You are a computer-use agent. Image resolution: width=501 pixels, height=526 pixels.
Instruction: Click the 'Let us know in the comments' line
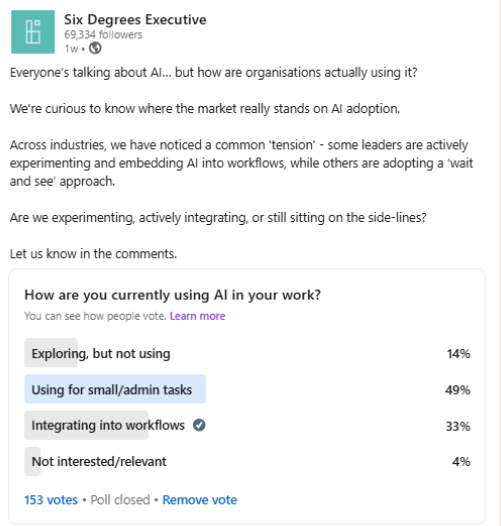coord(93,254)
